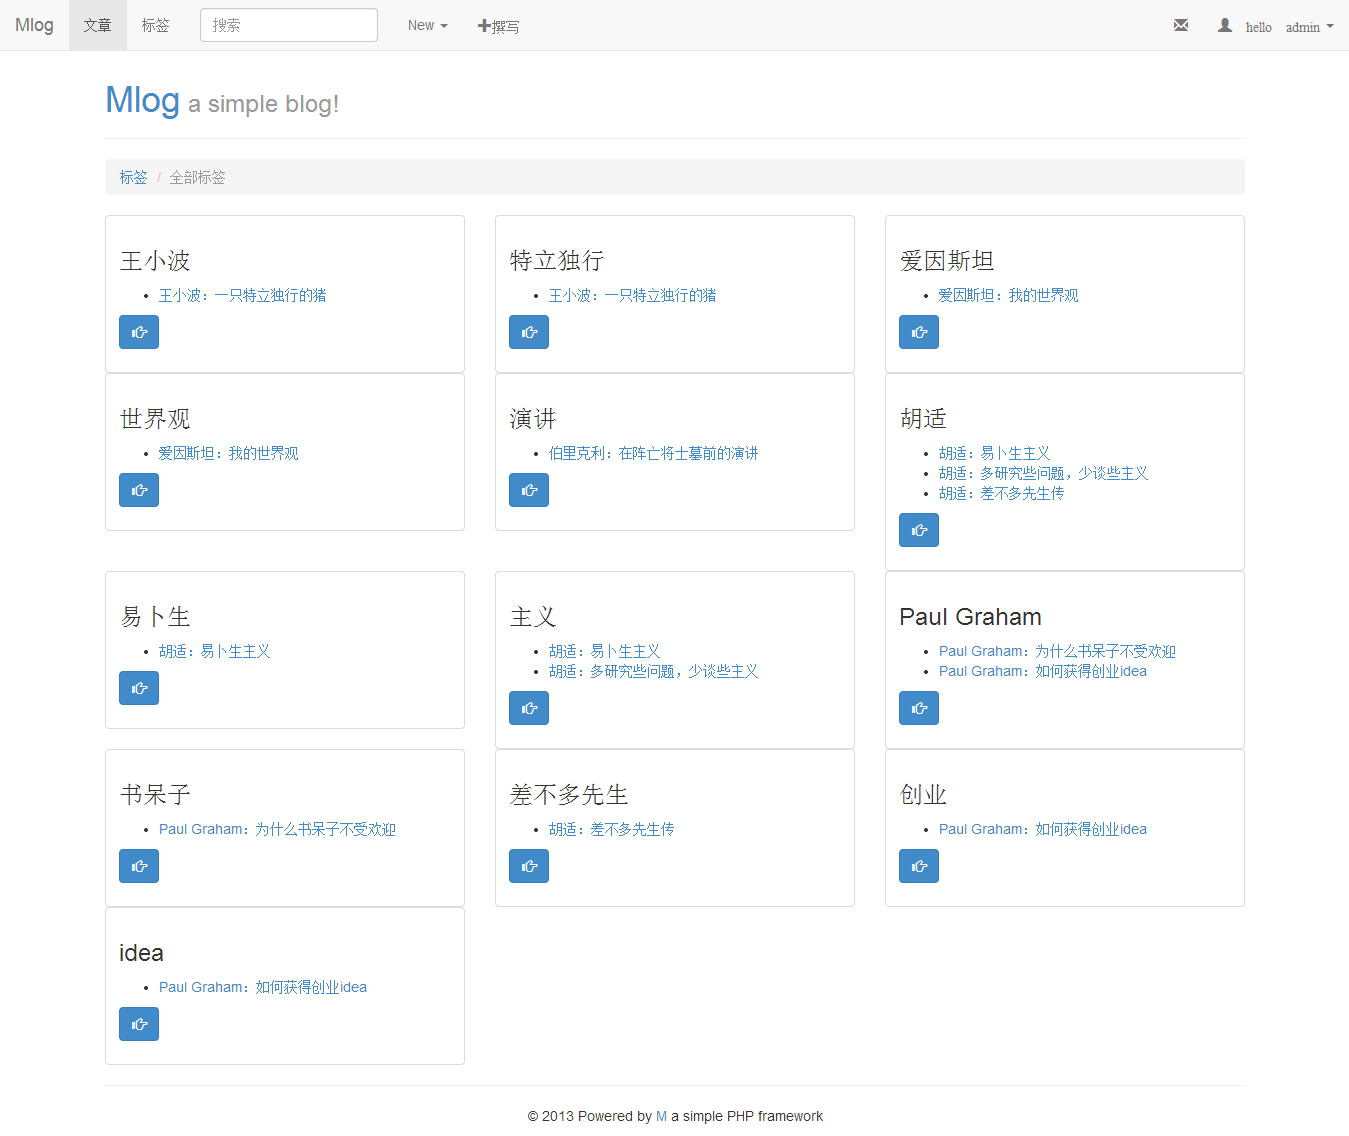This screenshot has width=1349, height=1136.
Task: Click the 搜索 search input field
Action: [288, 25]
